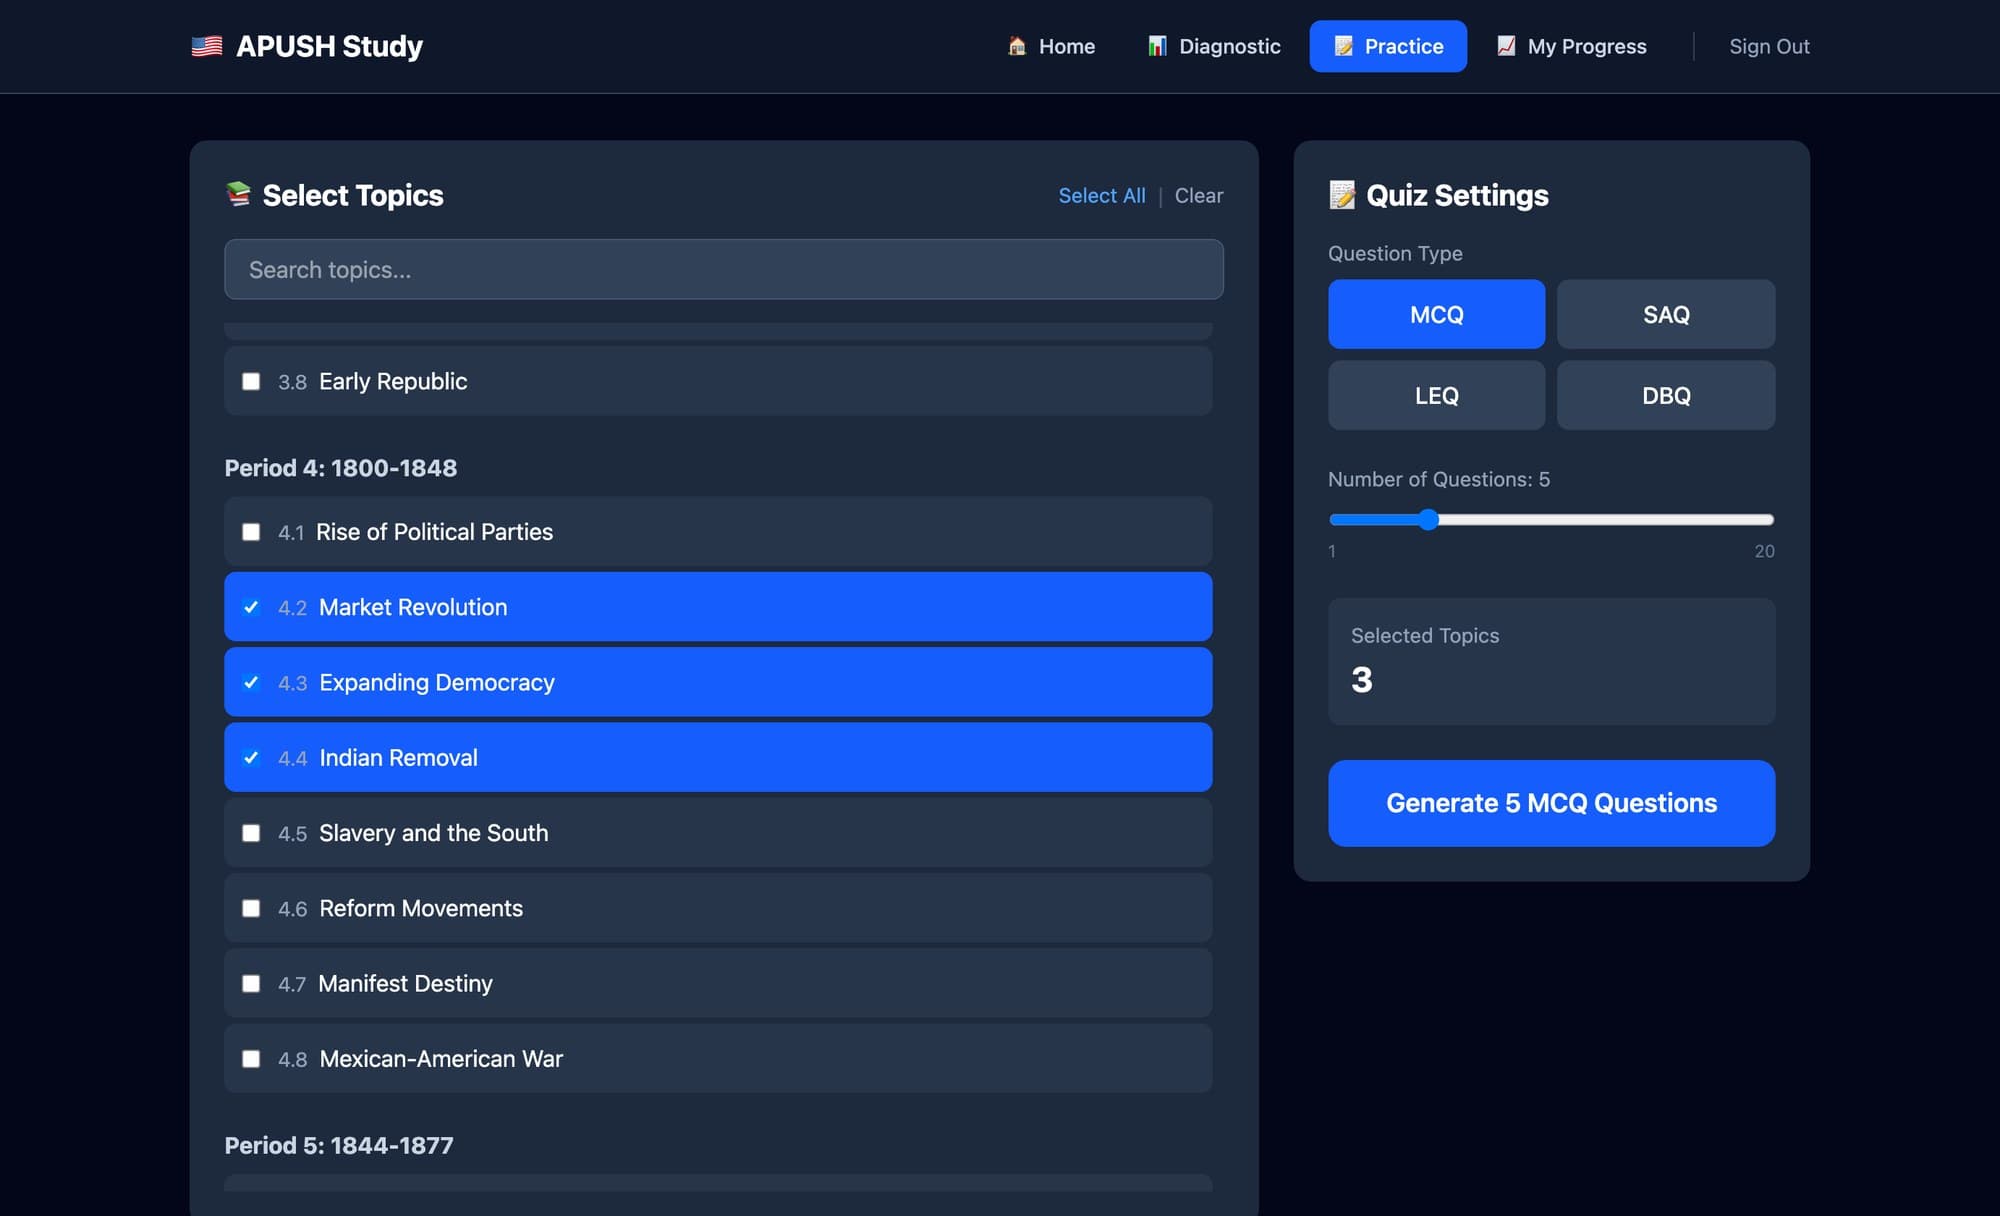The width and height of the screenshot is (2000, 1216).
Task: Select the DBQ question type
Action: tap(1666, 395)
